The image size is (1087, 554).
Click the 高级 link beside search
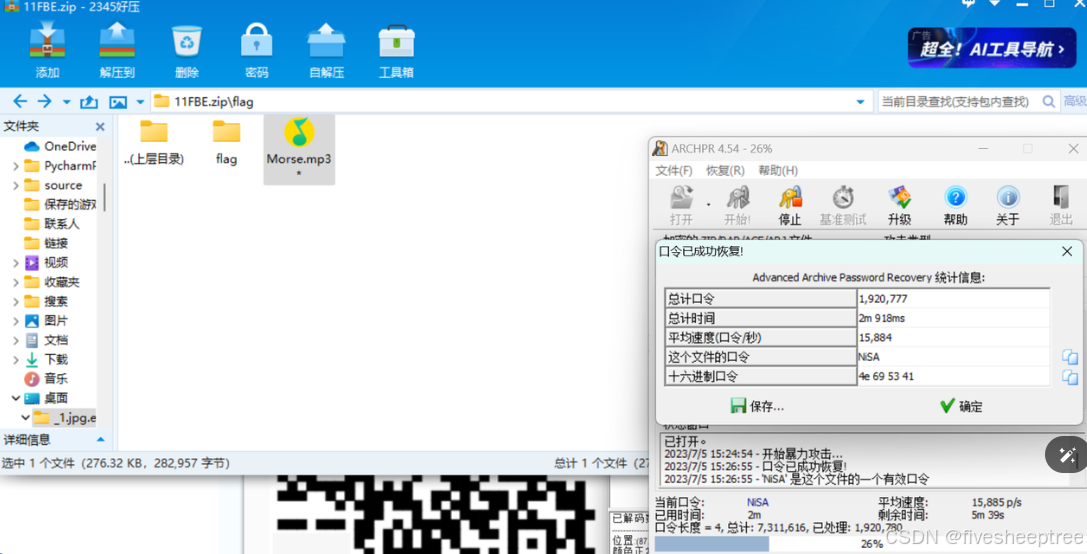[1075, 102]
